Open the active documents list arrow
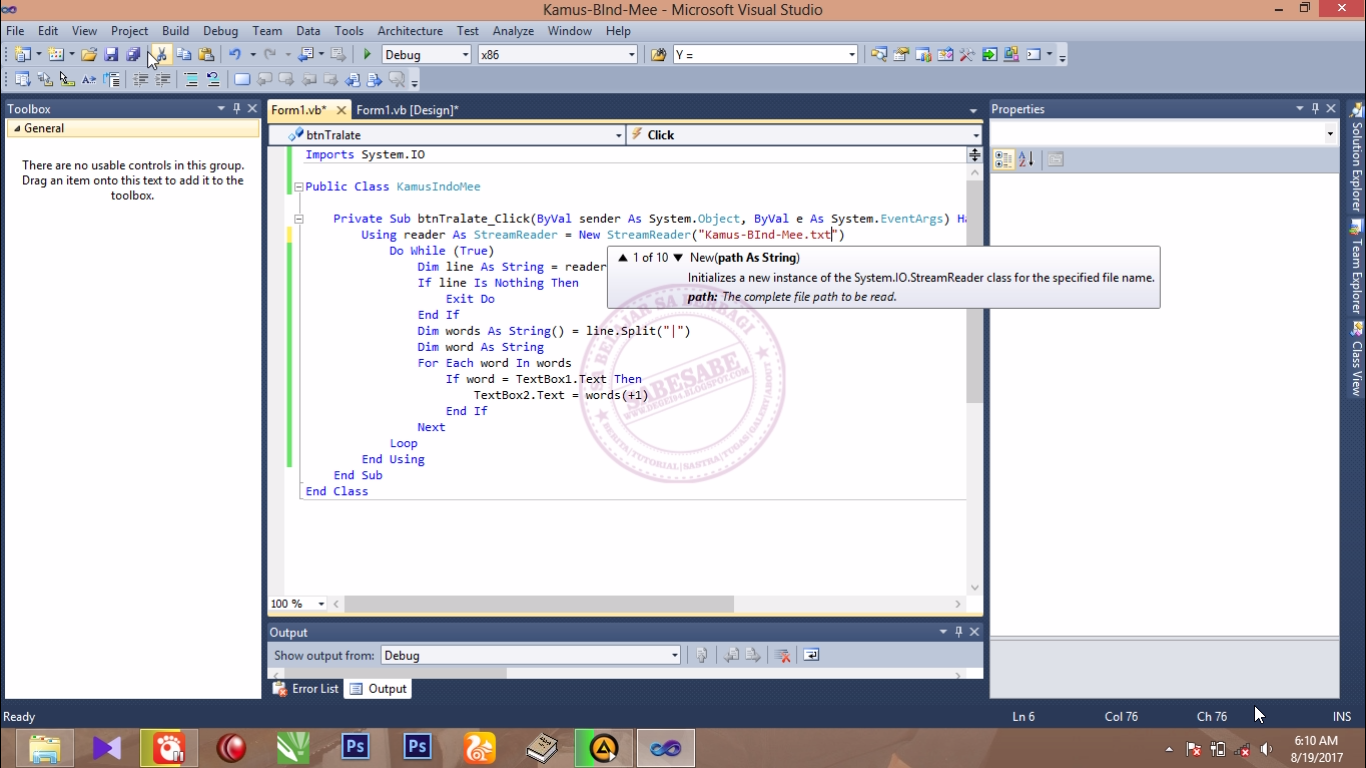1366x768 pixels. 973,110
